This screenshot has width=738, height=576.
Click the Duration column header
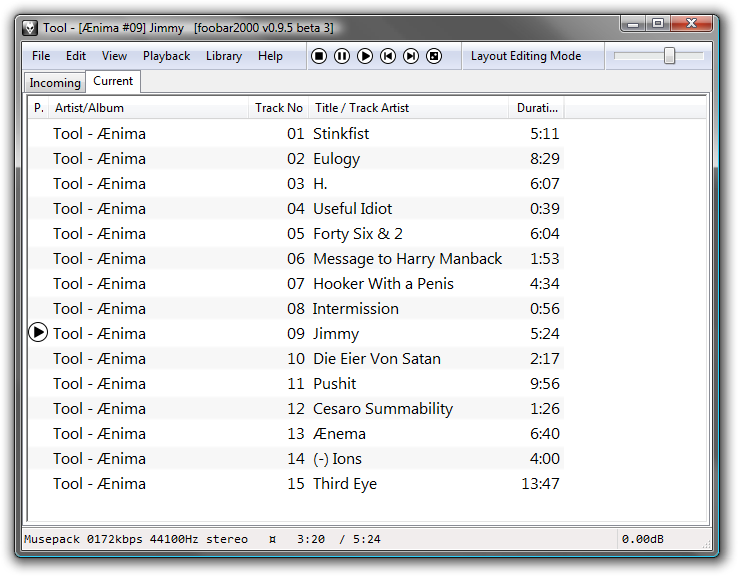pos(537,108)
